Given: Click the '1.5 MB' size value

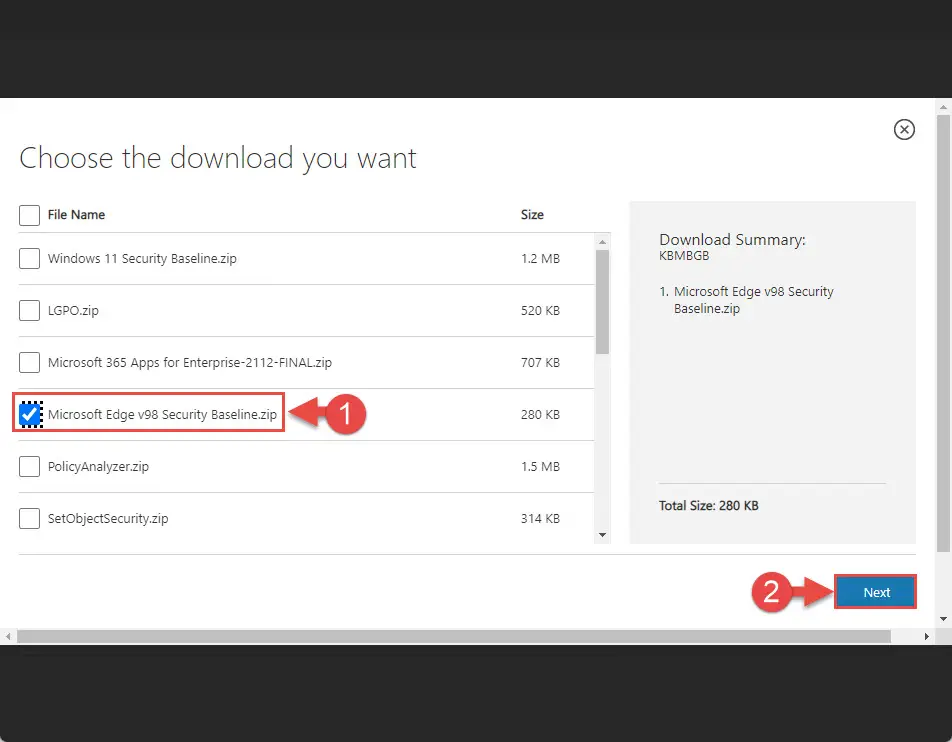Looking at the screenshot, I should pos(540,466).
